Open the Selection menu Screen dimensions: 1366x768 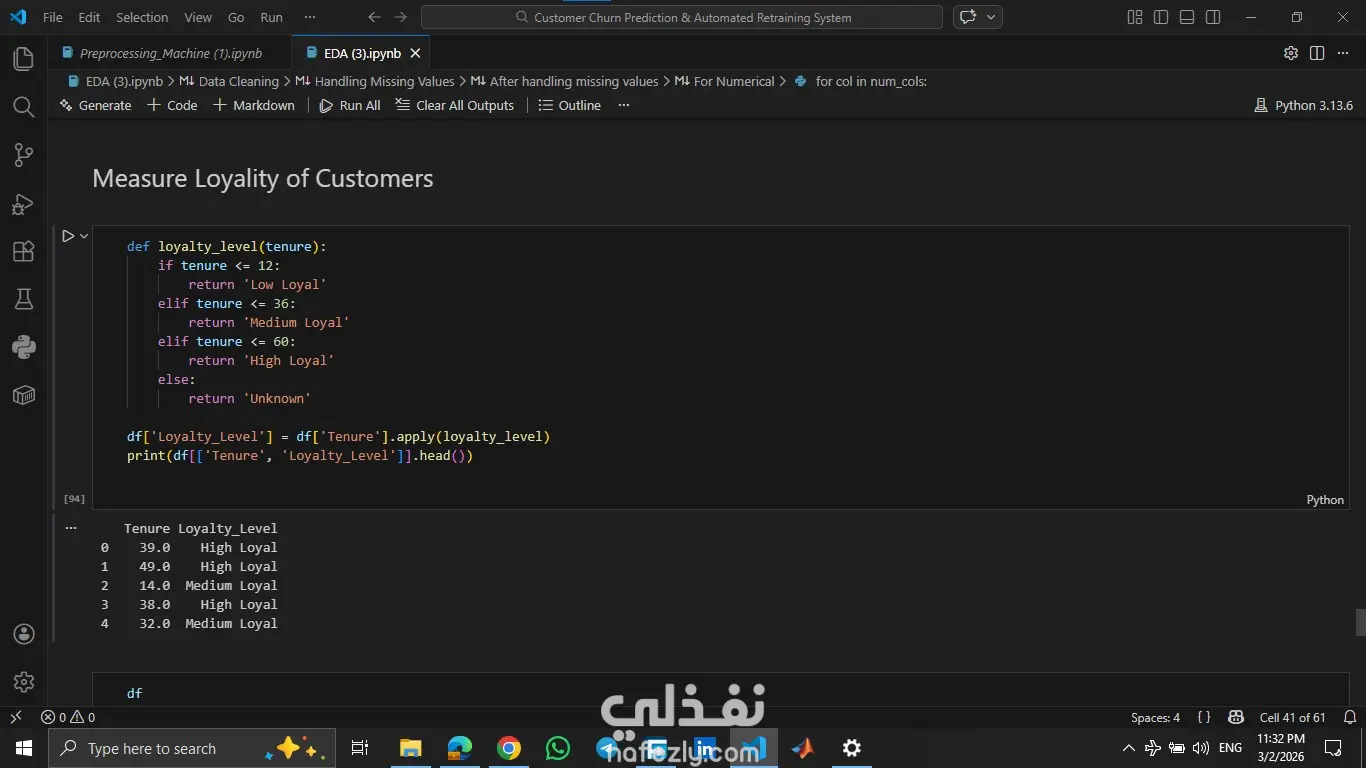point(142,17)
